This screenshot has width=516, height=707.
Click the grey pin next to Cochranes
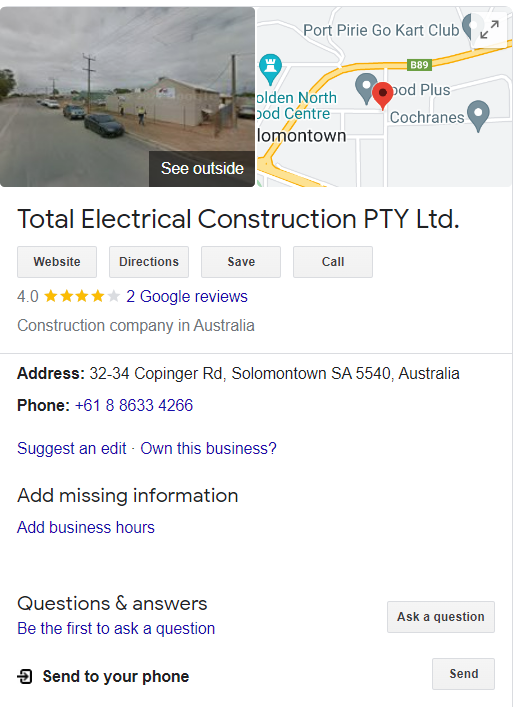pyautogui.click(x=478, y=116)
